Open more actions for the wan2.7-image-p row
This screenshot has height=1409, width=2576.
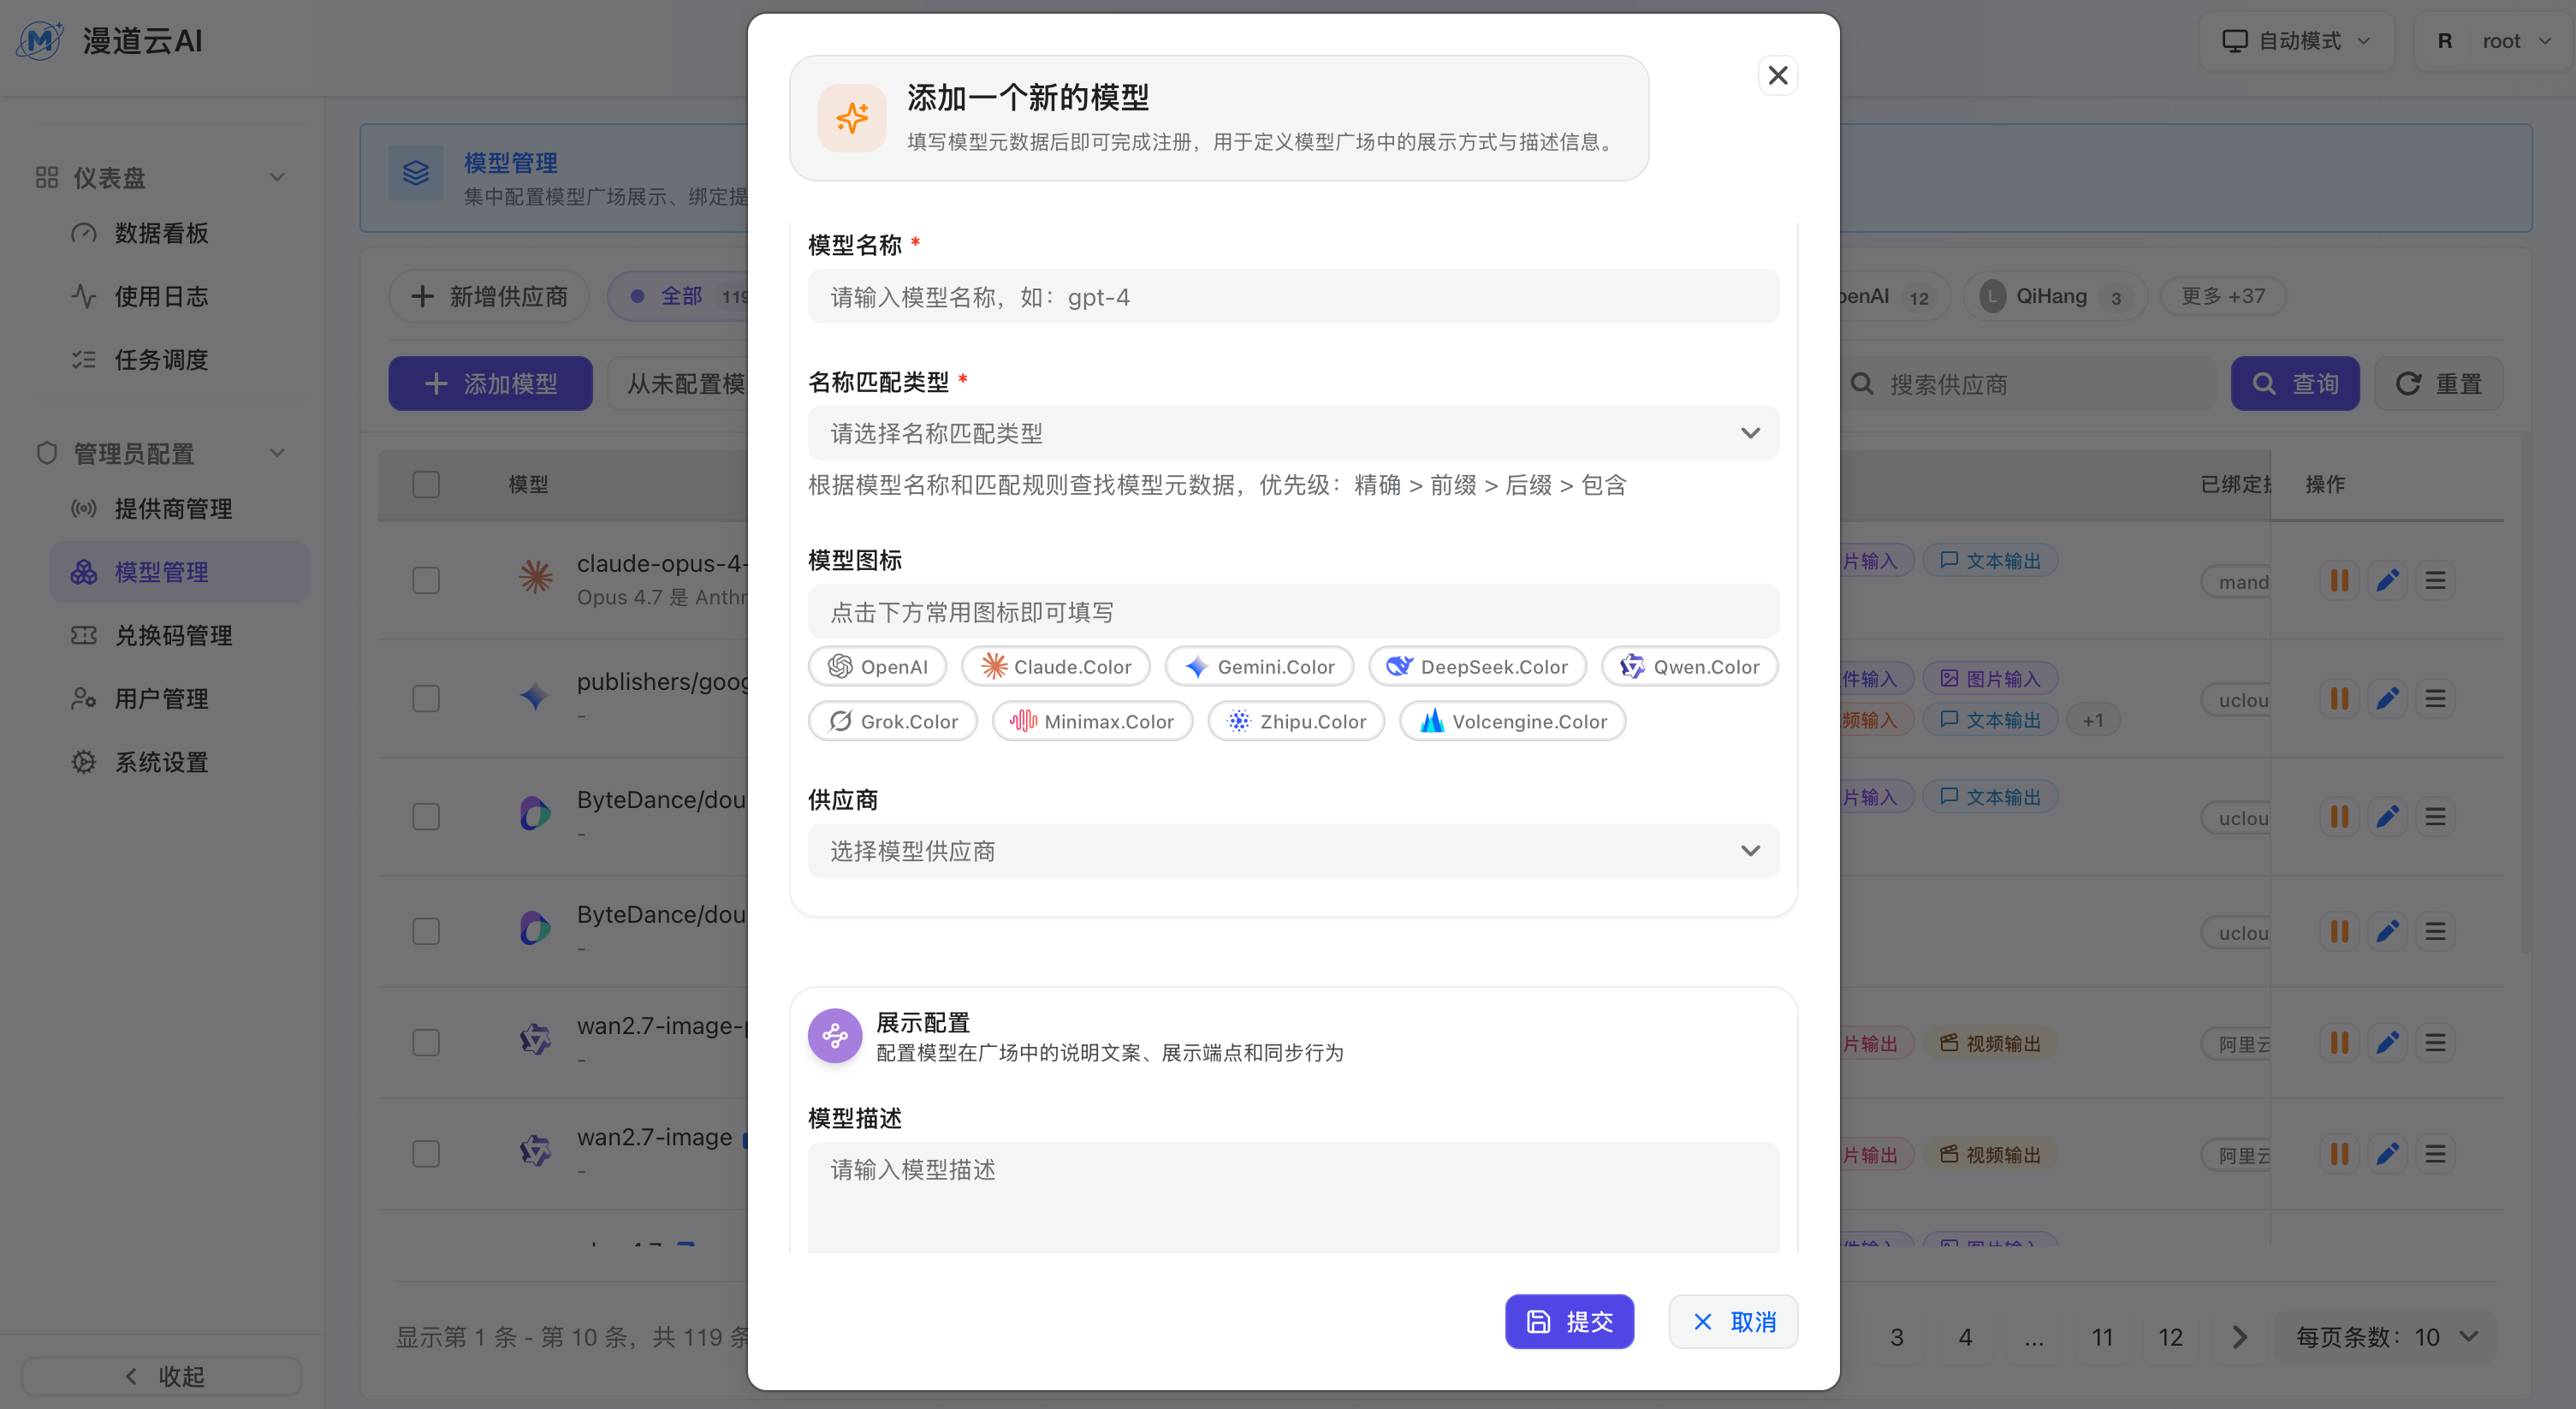click(x=2435, y=1043)
